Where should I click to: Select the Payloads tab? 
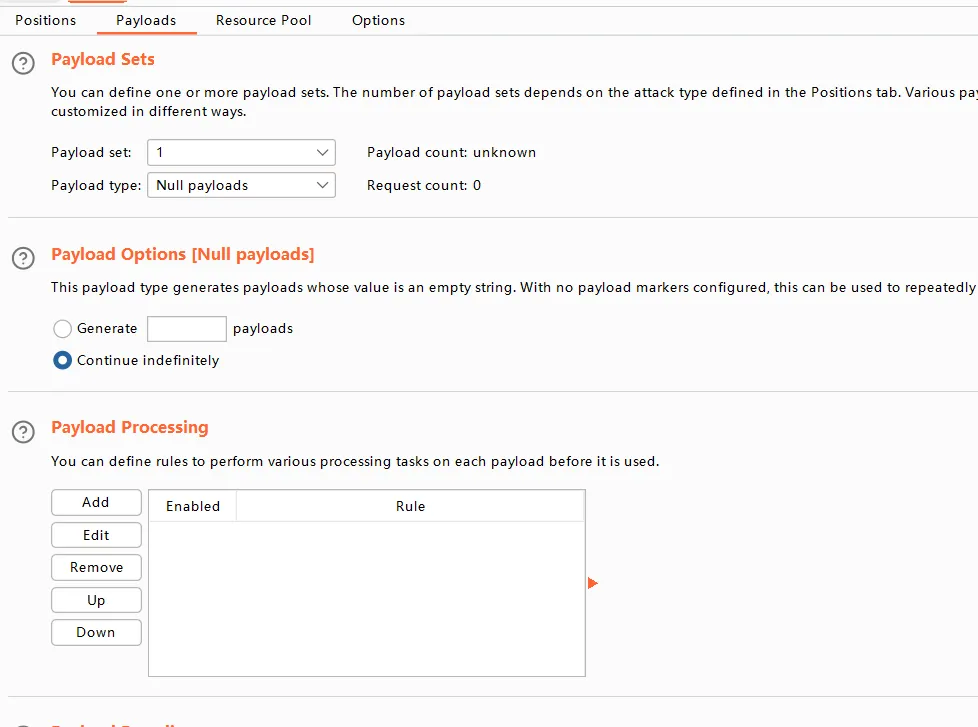pos(146,20)
